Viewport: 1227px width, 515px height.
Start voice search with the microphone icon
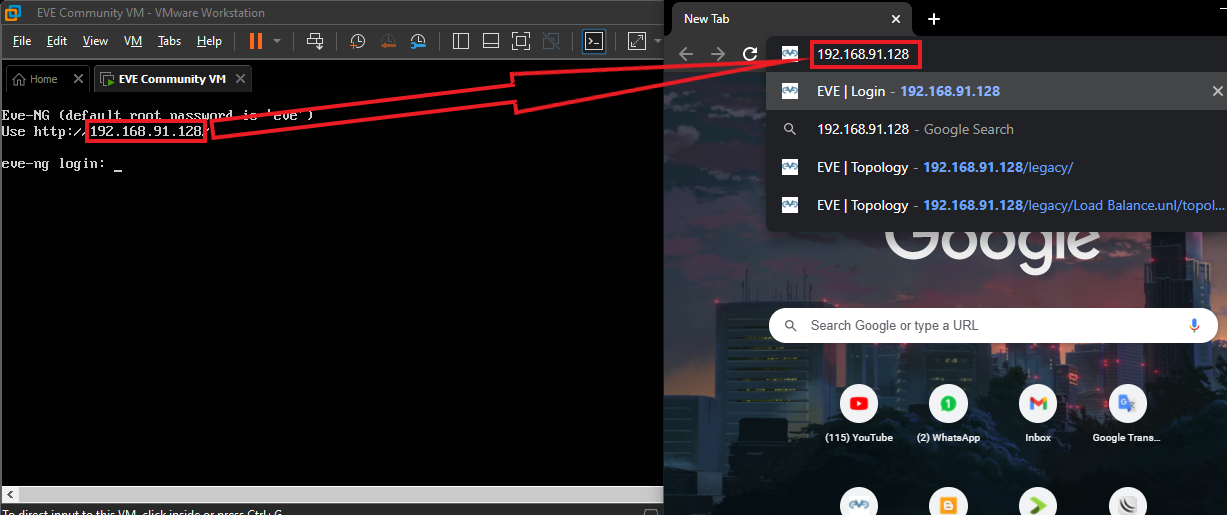1194,325
